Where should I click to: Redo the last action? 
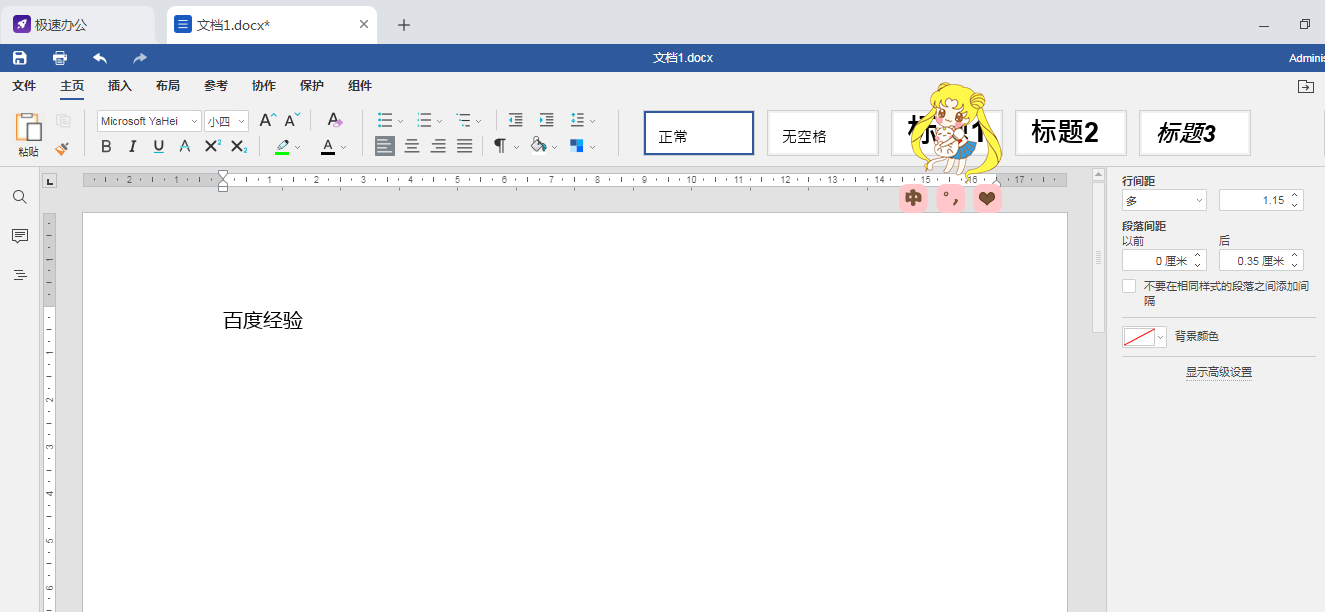tap(140, 58)
